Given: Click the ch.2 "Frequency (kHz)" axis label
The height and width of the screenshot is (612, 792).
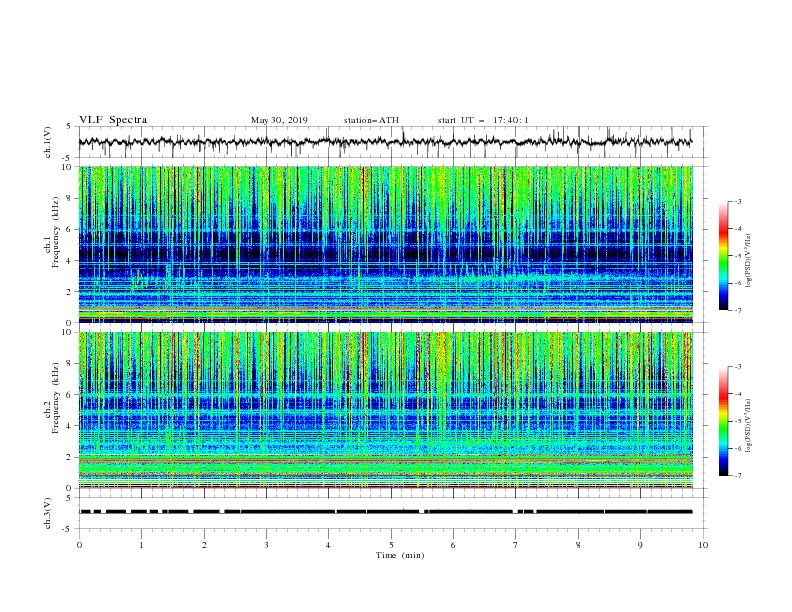Looking at the screenshot, I should tap(56, 397).
